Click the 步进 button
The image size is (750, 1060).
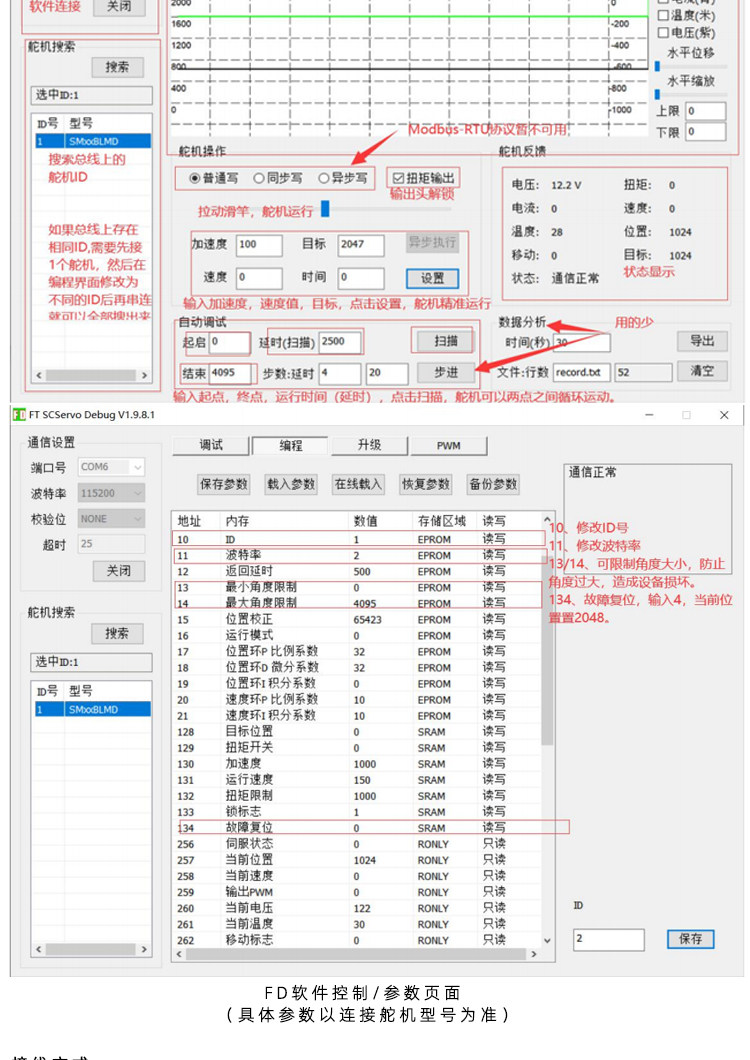pyautogui.click(x=446, y=372)
